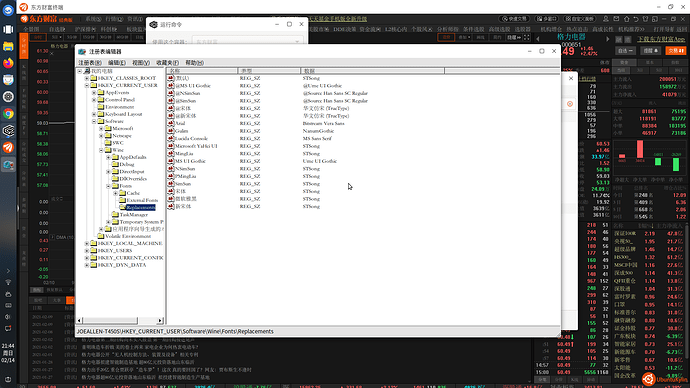Collapse the Wine key in the tree
690x388 pixels.
(x=101, y=150)
